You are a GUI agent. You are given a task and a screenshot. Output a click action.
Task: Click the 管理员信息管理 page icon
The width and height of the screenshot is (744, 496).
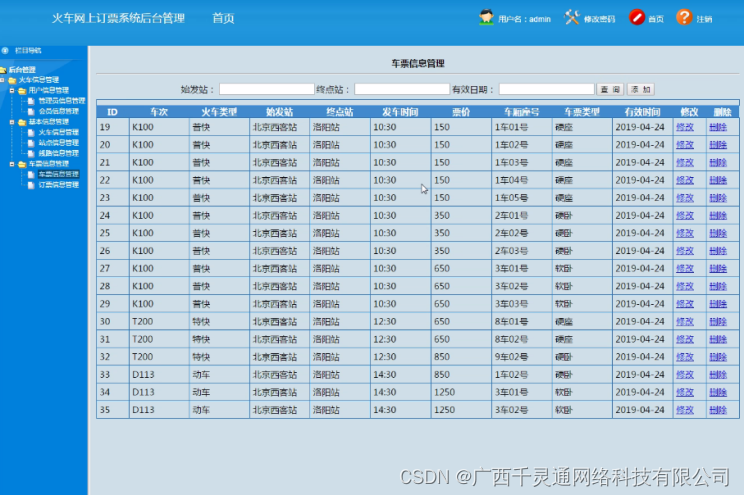(x=31, y=101)
